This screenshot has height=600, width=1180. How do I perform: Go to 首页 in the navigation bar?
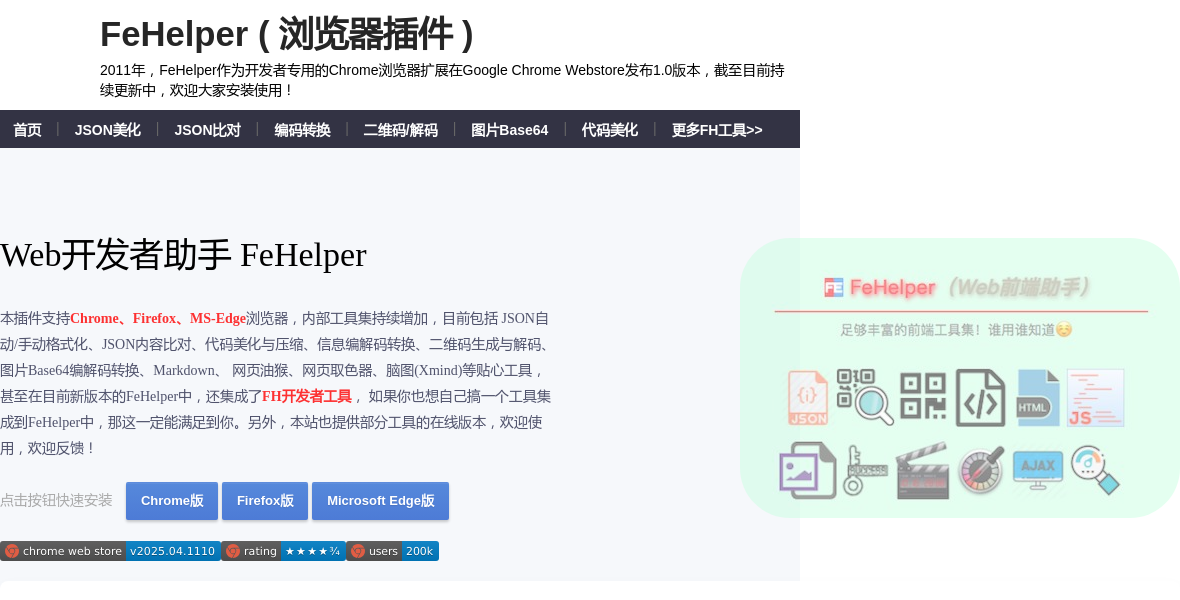27,130
